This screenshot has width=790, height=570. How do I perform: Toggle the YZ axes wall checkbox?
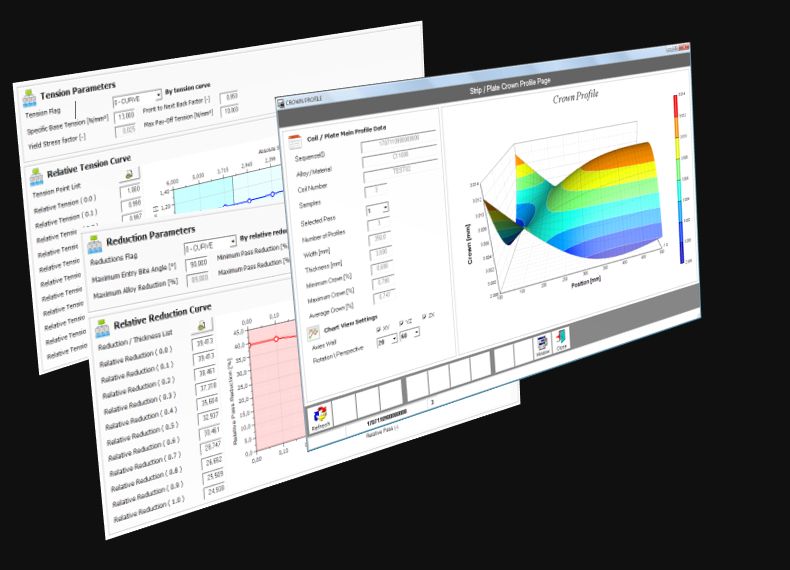coord(402,323)
